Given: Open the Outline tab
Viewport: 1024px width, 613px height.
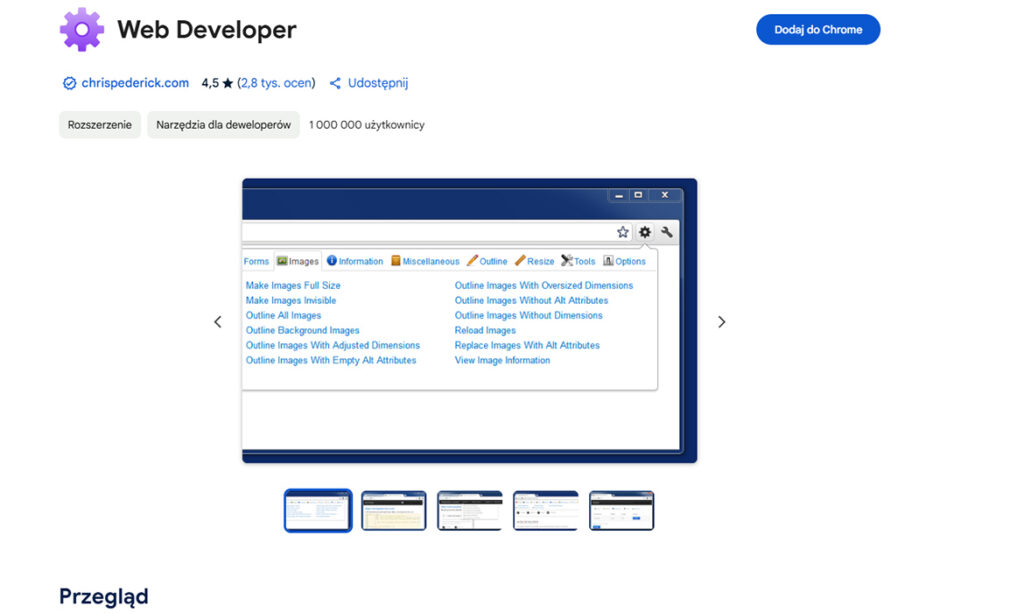Looking at the screenshot, I should [487, 261].
